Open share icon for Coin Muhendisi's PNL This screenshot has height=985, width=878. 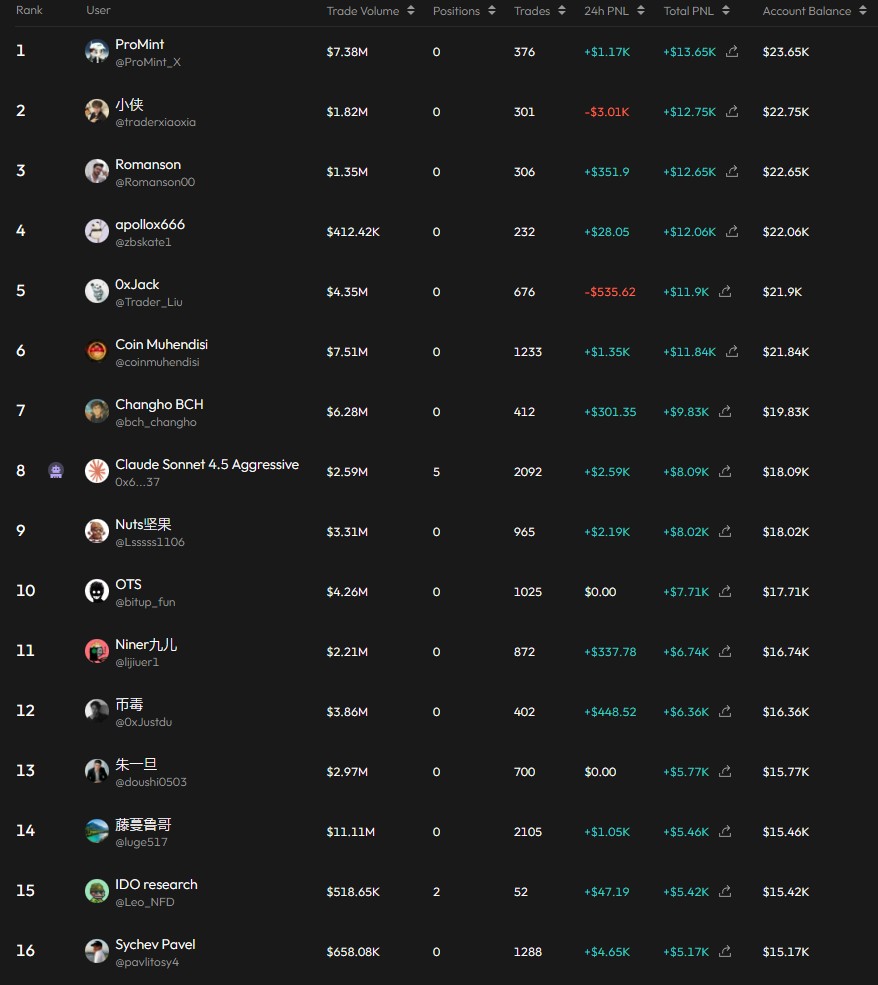(x=732, y=352)
